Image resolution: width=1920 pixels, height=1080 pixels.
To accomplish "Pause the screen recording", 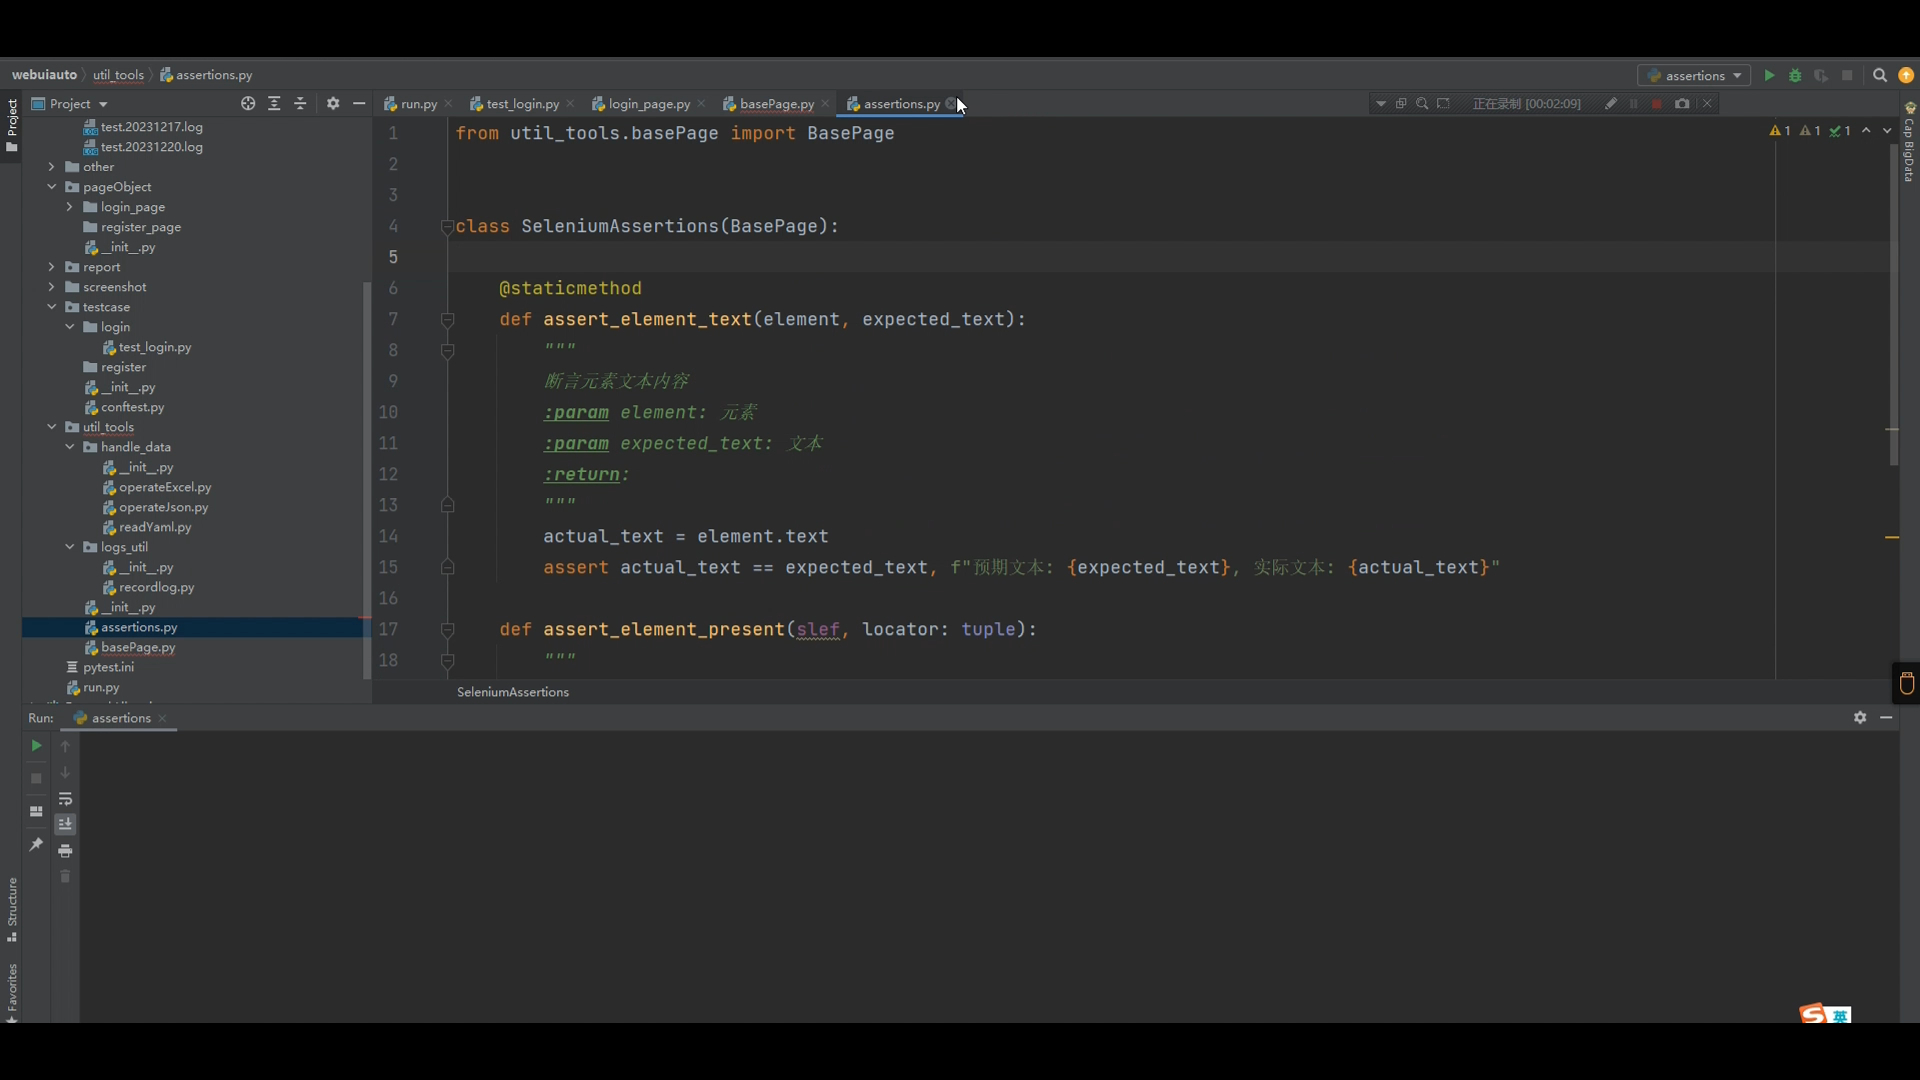I will [x=1634, y=103].
